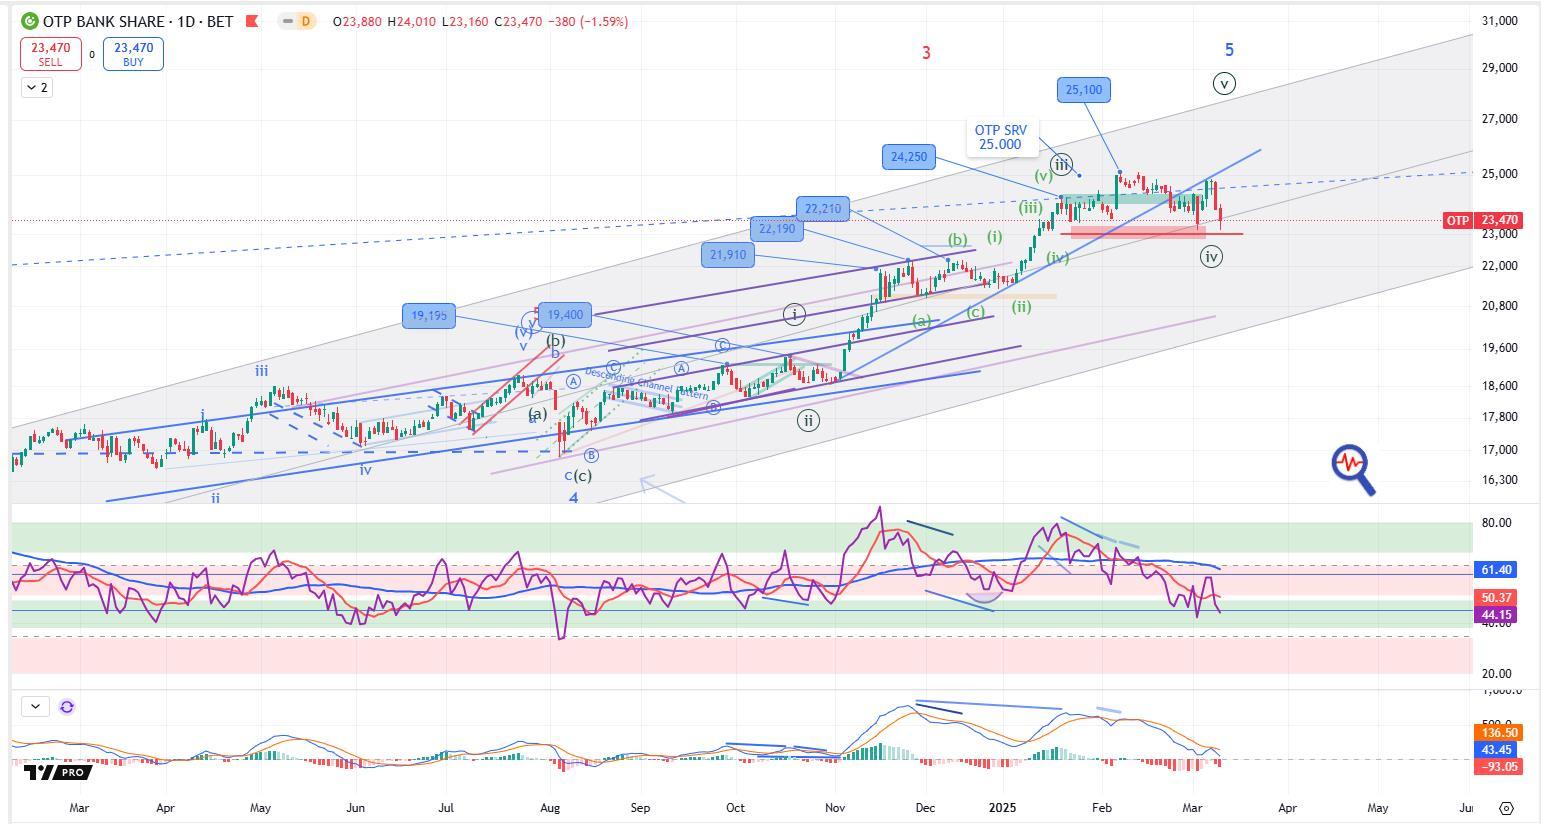This screenshot has height=824, width=1541.
Task: Click the magnifier pulse icon on chart
Action: coord(1353,470)
